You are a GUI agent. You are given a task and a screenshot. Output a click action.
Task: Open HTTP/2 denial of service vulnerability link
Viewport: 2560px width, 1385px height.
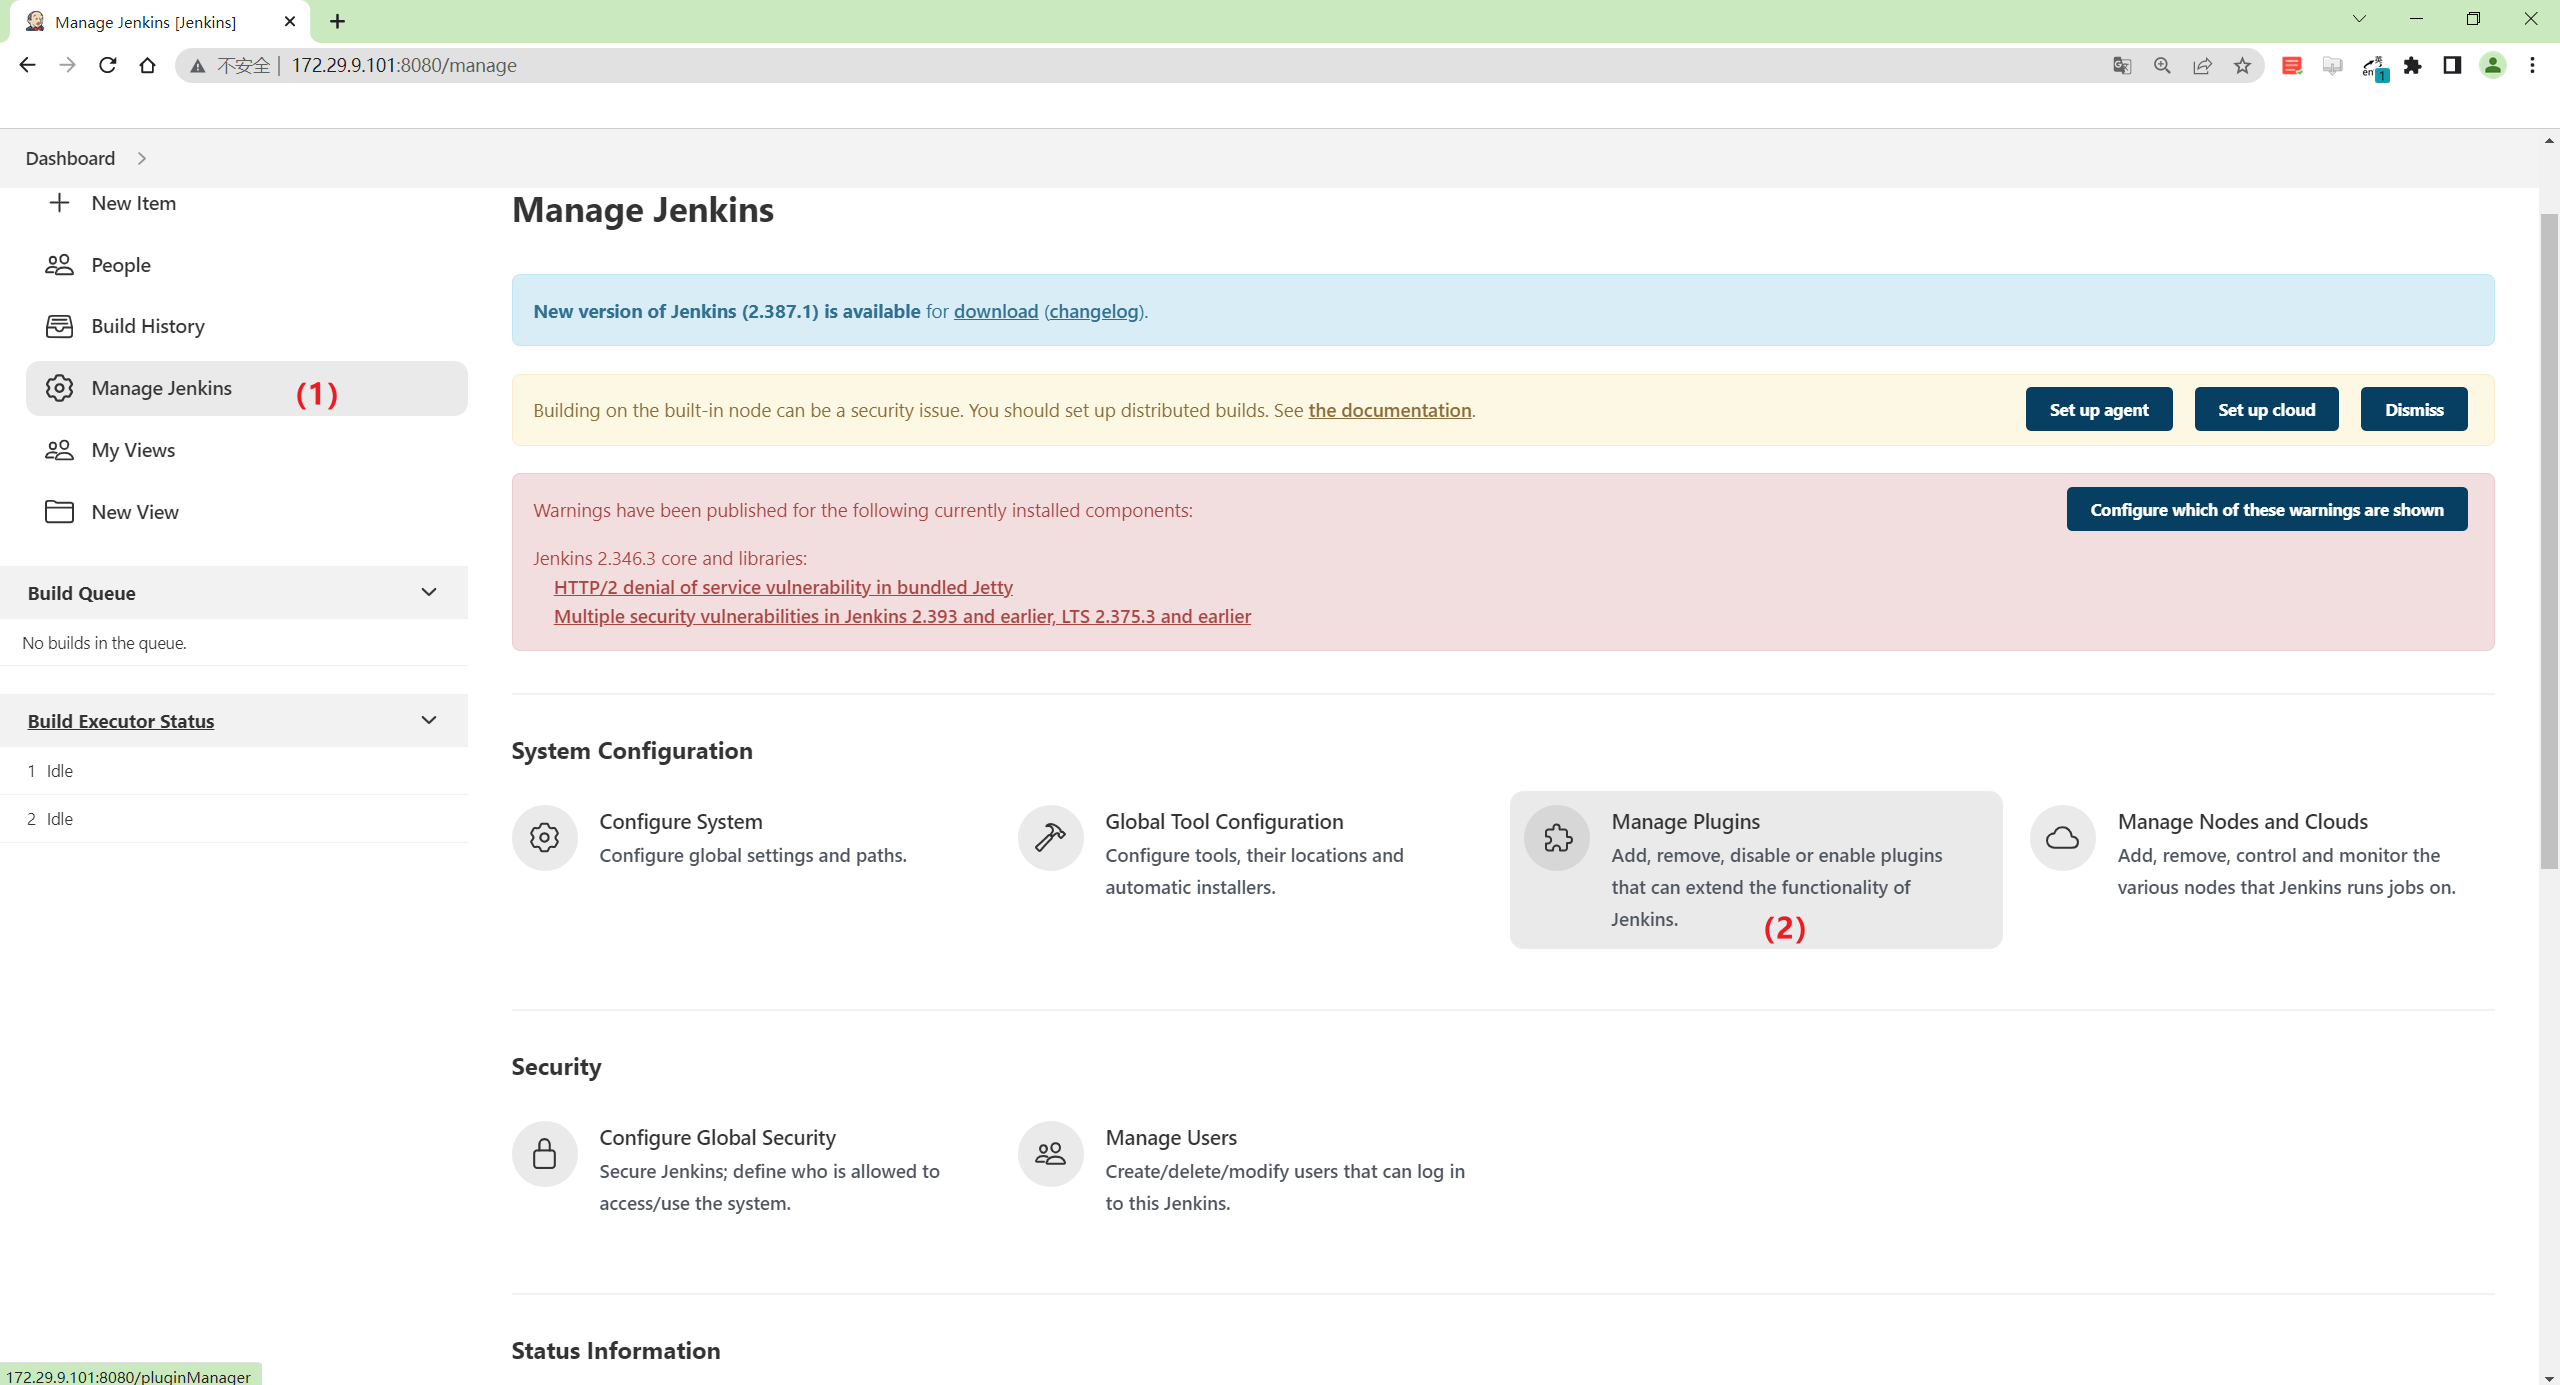[783, 587]
